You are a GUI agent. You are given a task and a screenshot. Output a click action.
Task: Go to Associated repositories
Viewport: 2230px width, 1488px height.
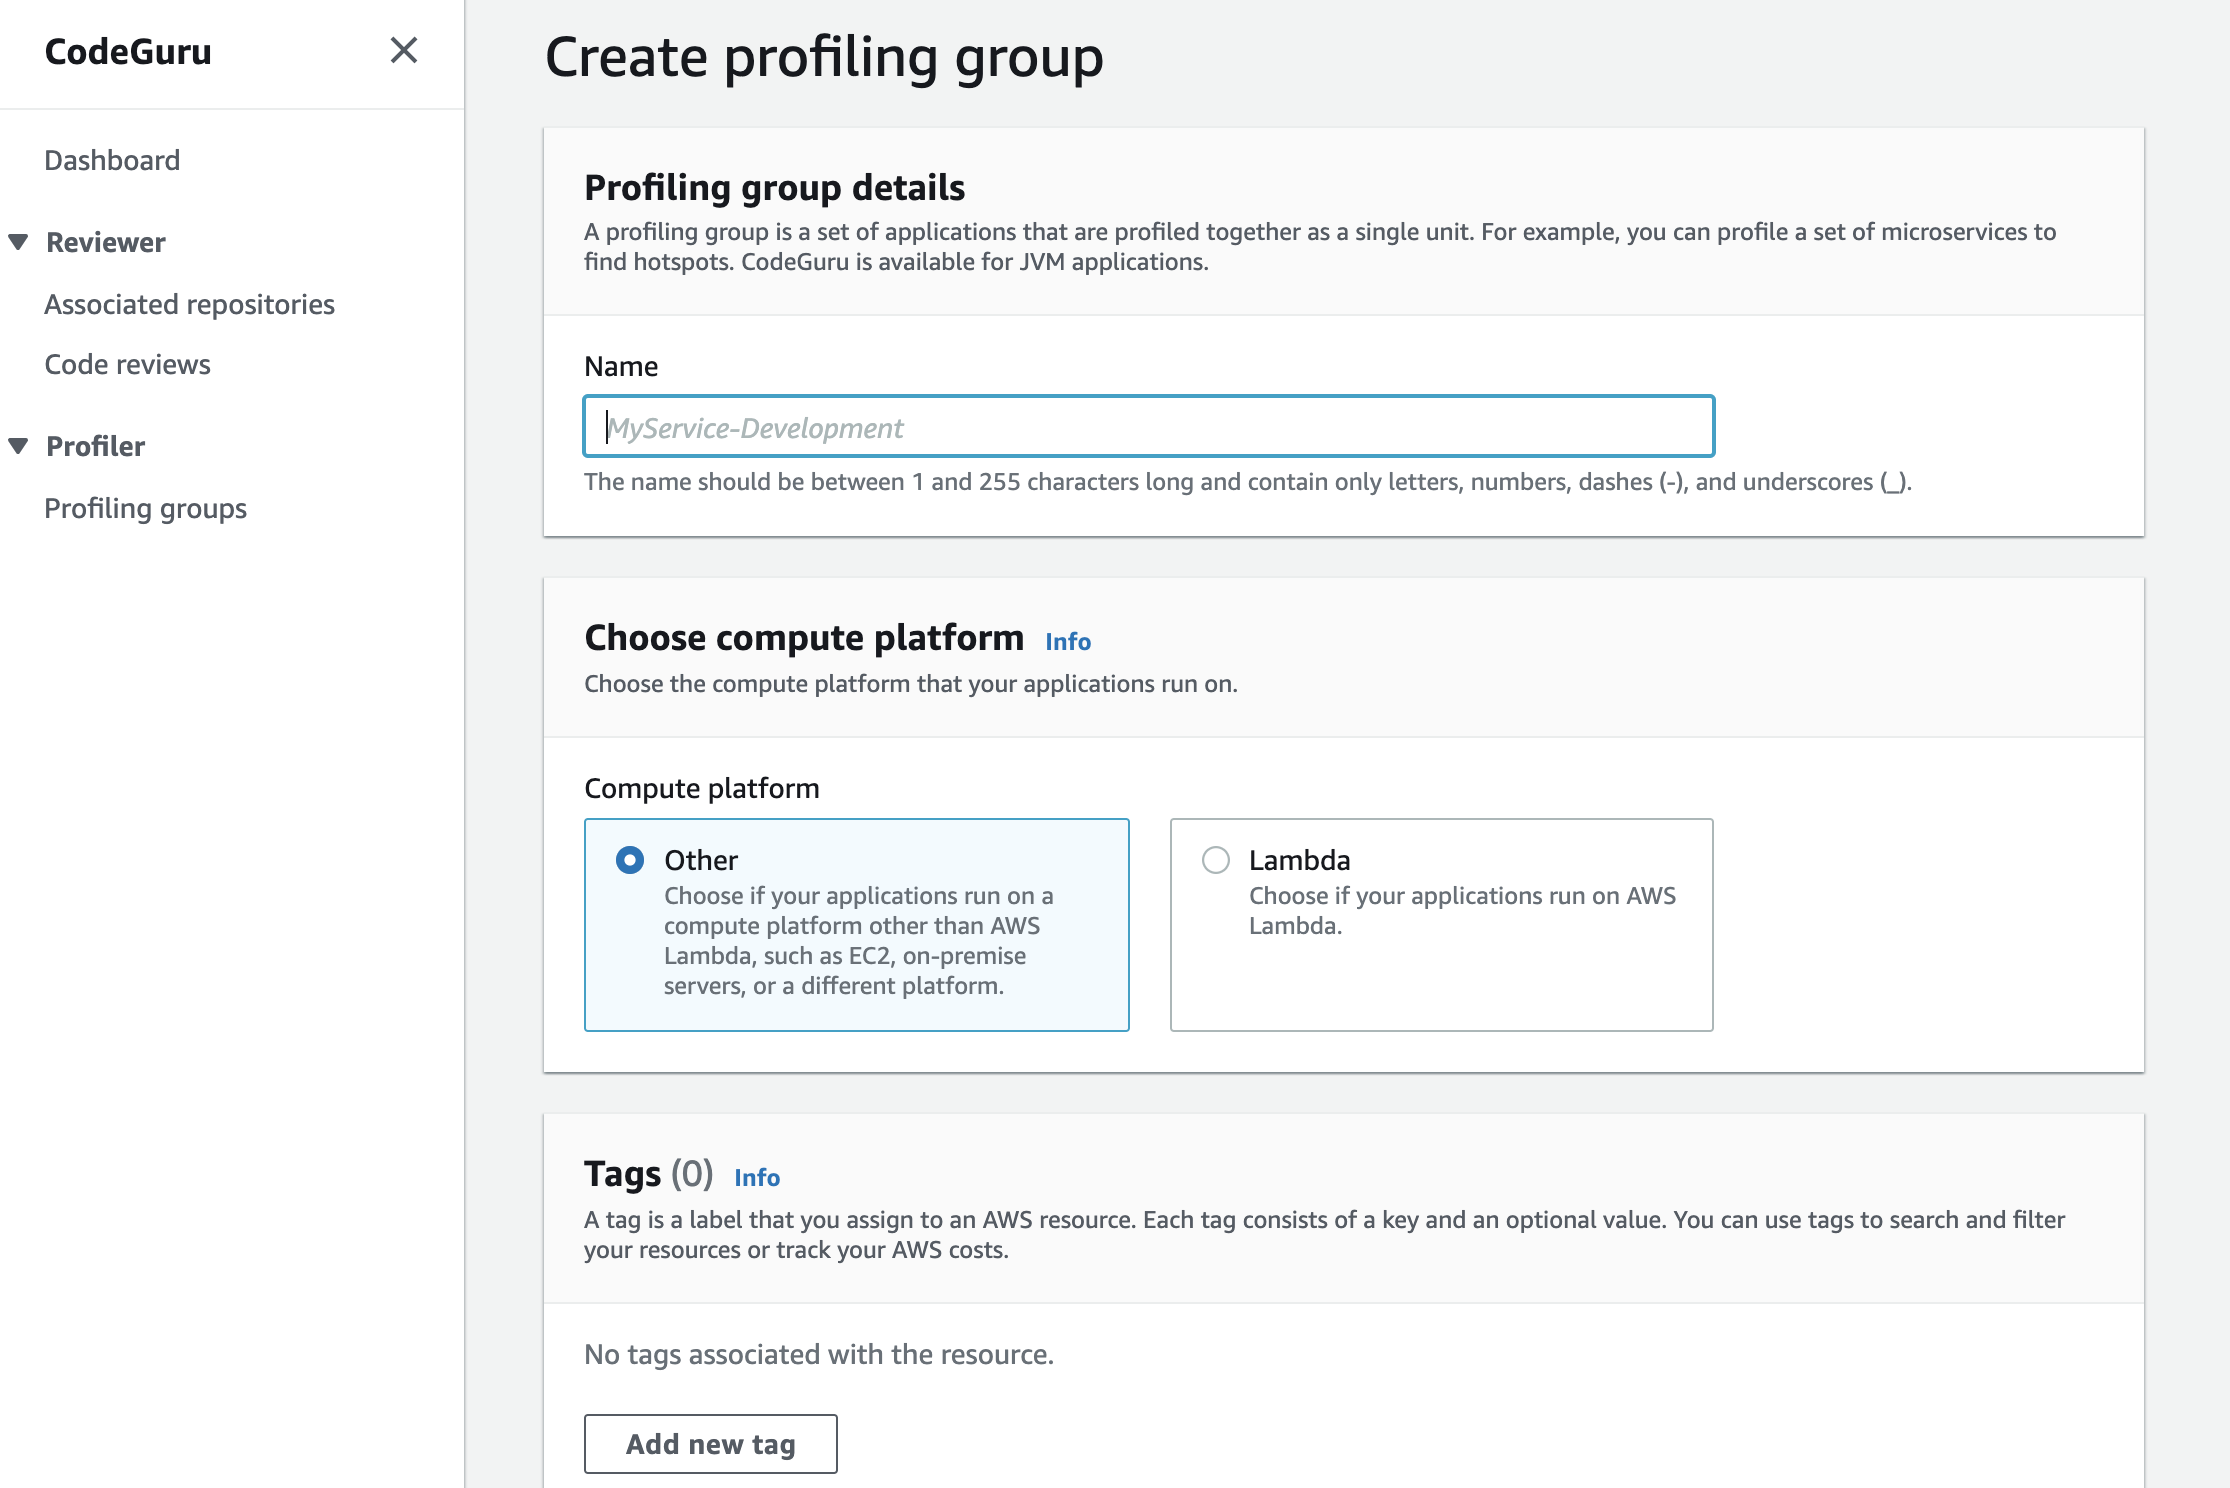[189, 304]
